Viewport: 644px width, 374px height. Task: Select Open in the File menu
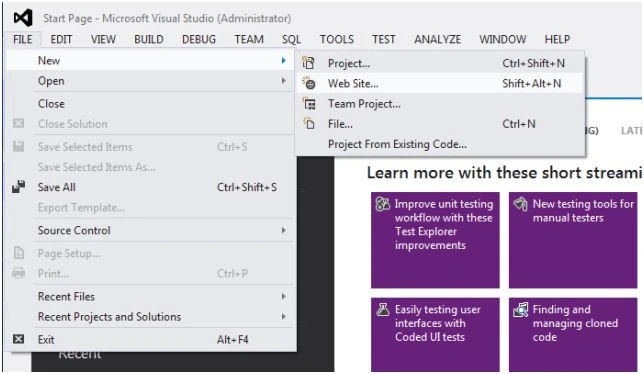(x=150, y=80)
